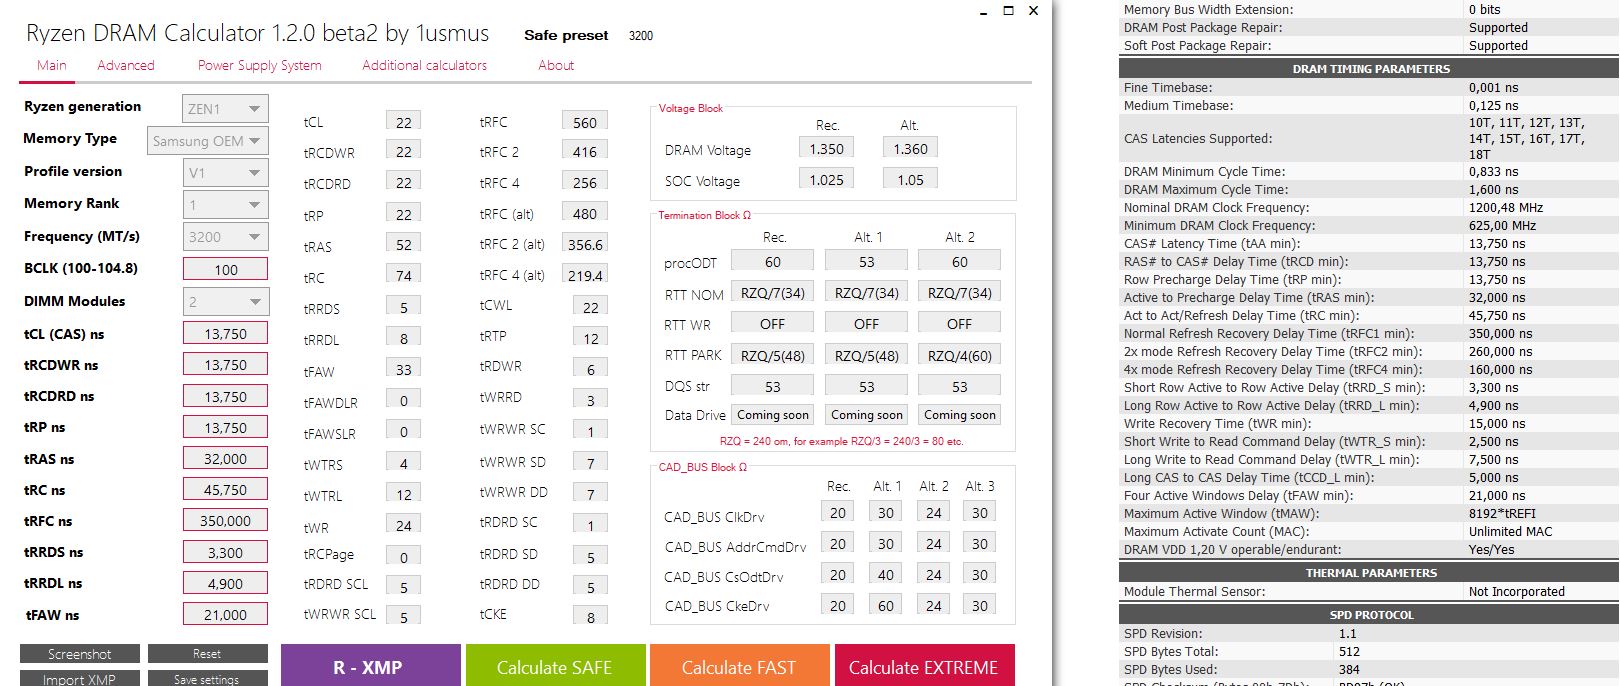Click the tRCDWR ns input field

pyautogui.click(x=225, y=364)
